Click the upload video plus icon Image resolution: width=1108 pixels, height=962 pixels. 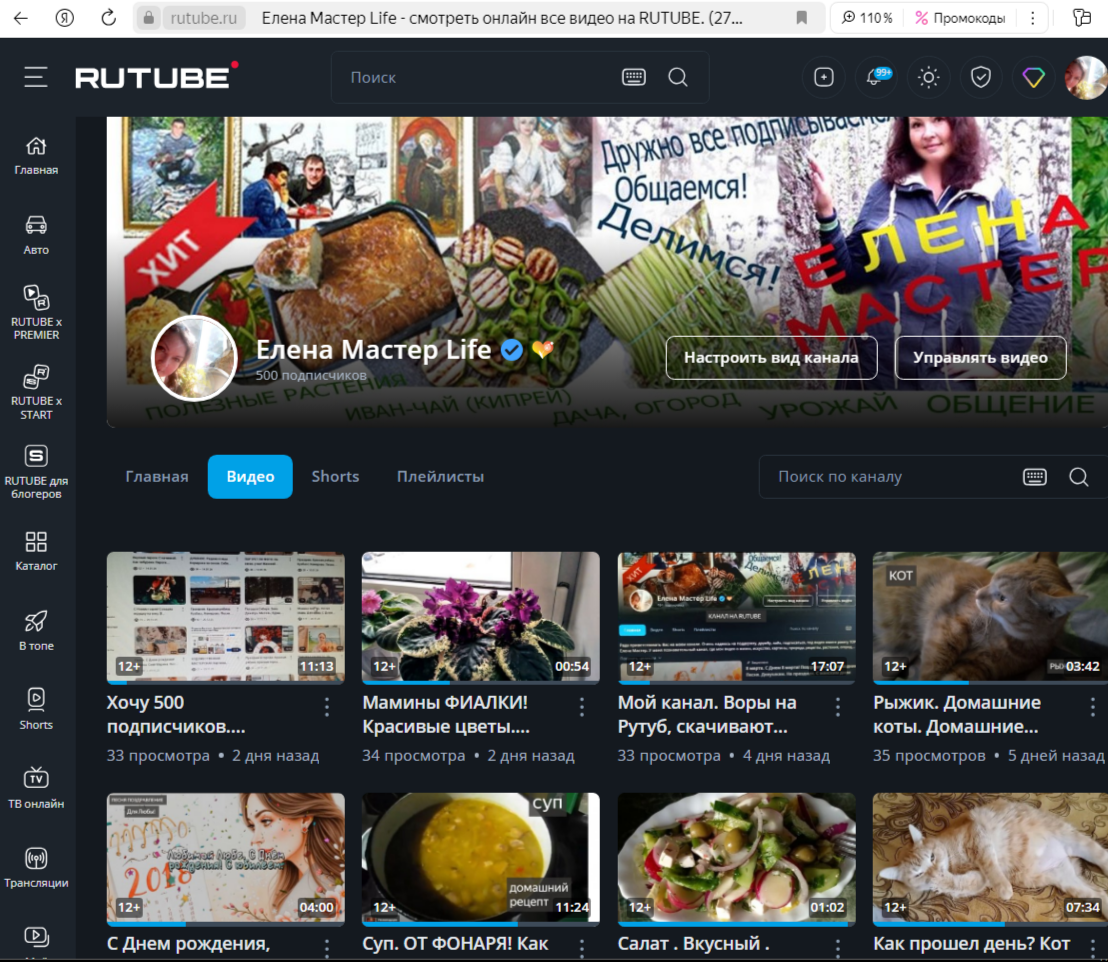(x=824, y=77)
